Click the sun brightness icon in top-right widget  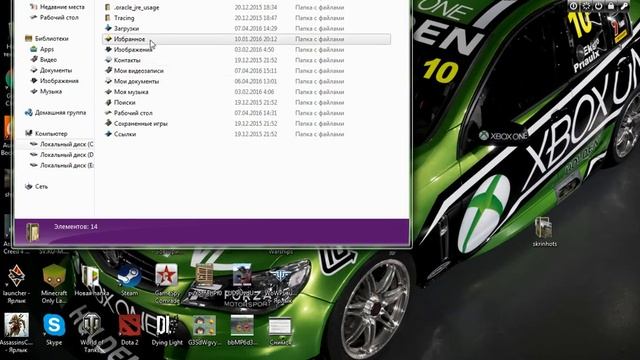586,6
